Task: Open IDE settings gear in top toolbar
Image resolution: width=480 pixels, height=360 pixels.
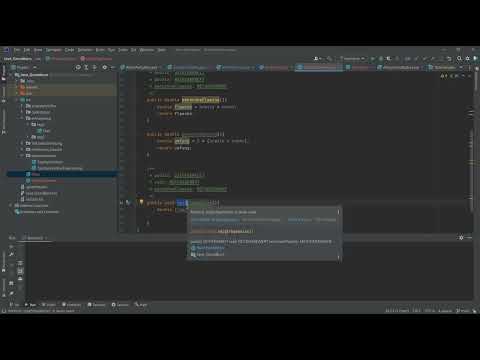Action: tap(468, 59)
